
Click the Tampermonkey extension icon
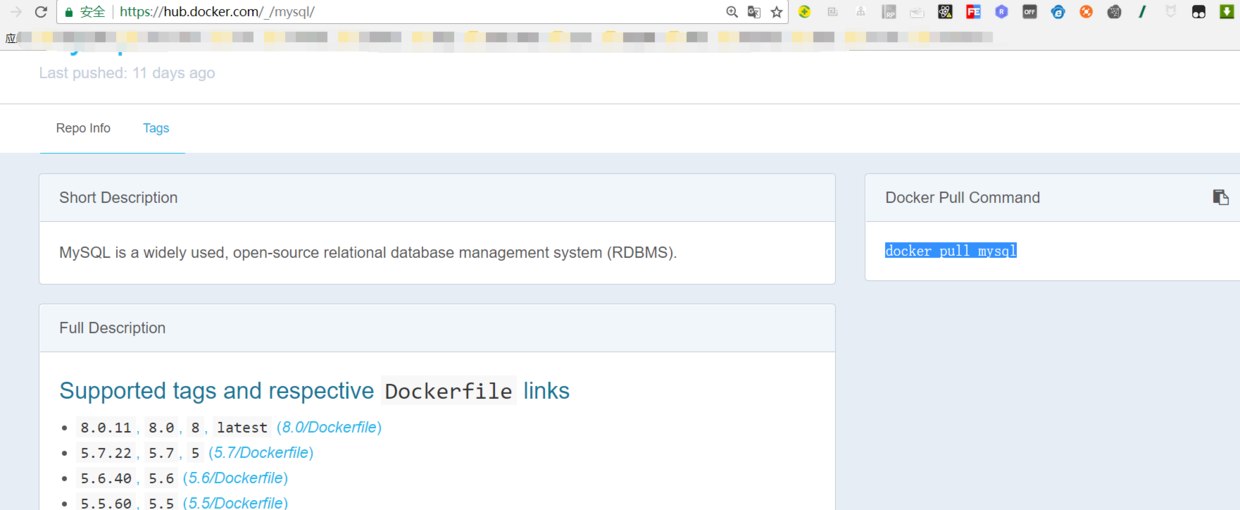(1198, 12)
